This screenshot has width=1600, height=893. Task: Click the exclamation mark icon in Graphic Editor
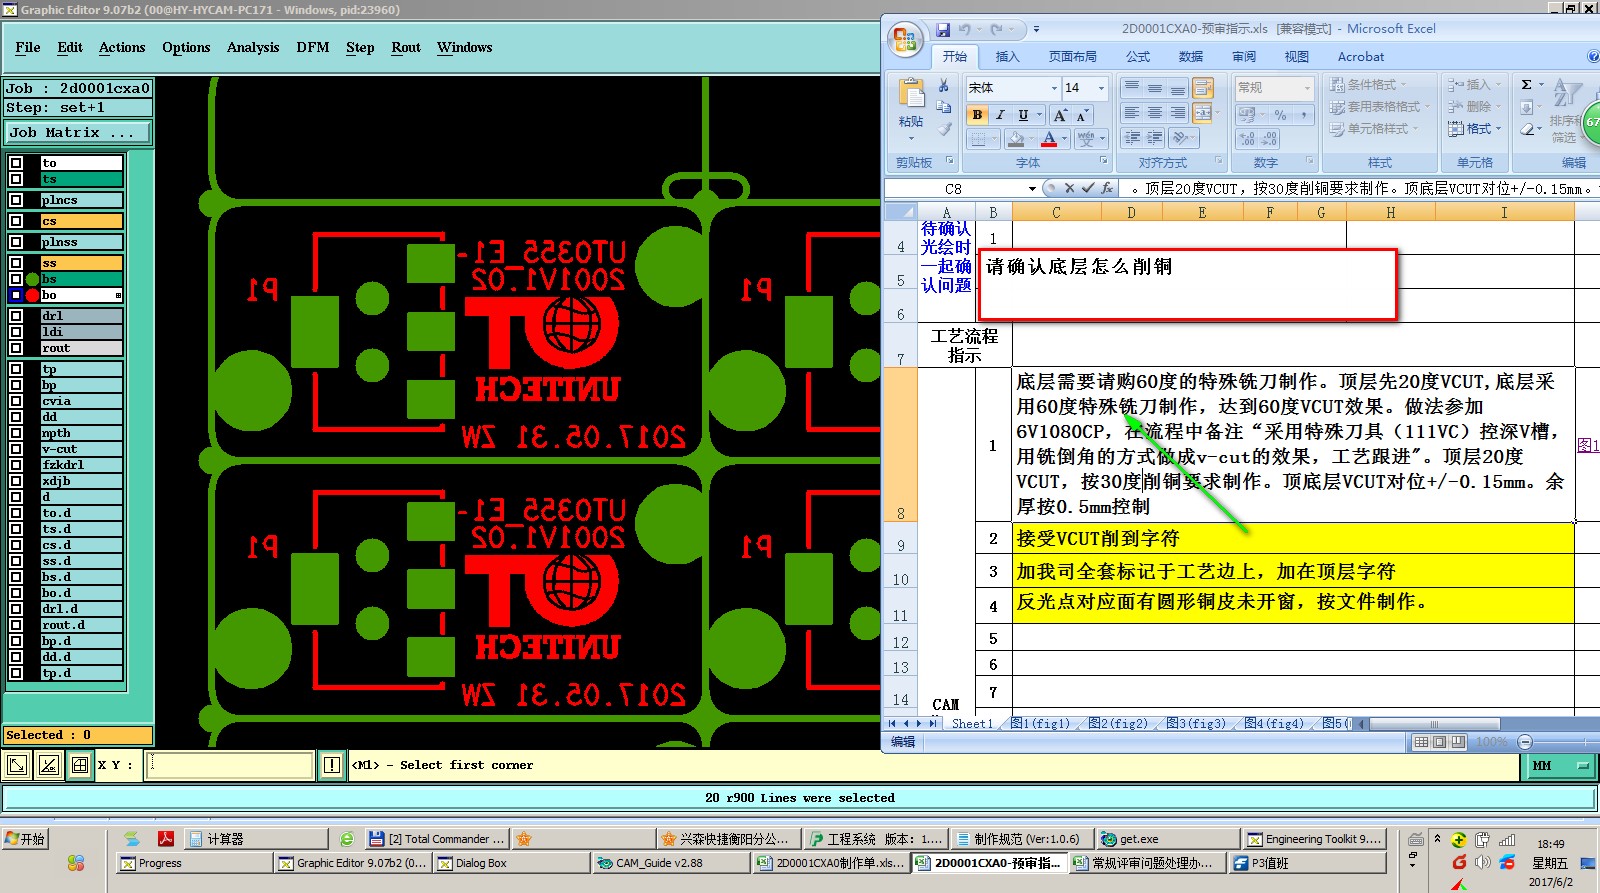point(332,766)
